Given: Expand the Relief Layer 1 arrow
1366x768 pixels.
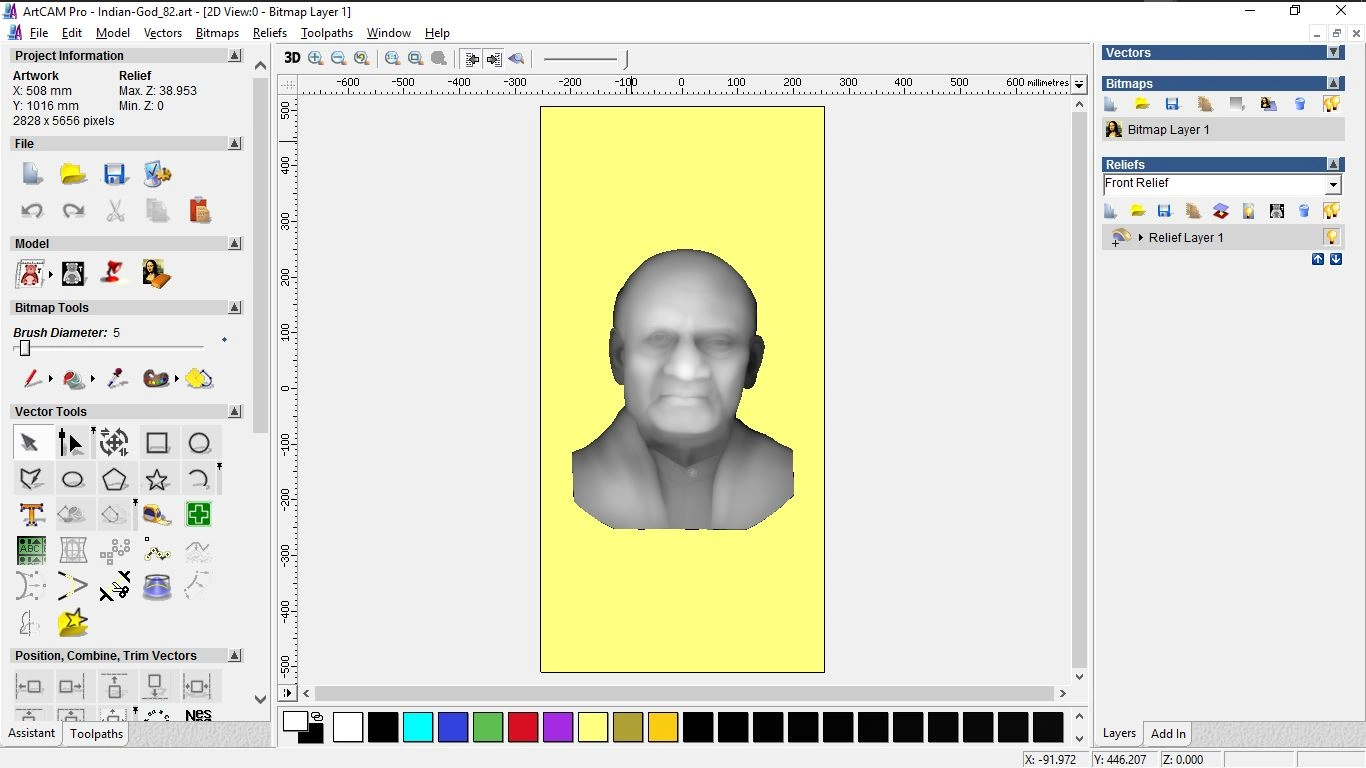Looking at the screenshot, I should (x=1141, y=237).
